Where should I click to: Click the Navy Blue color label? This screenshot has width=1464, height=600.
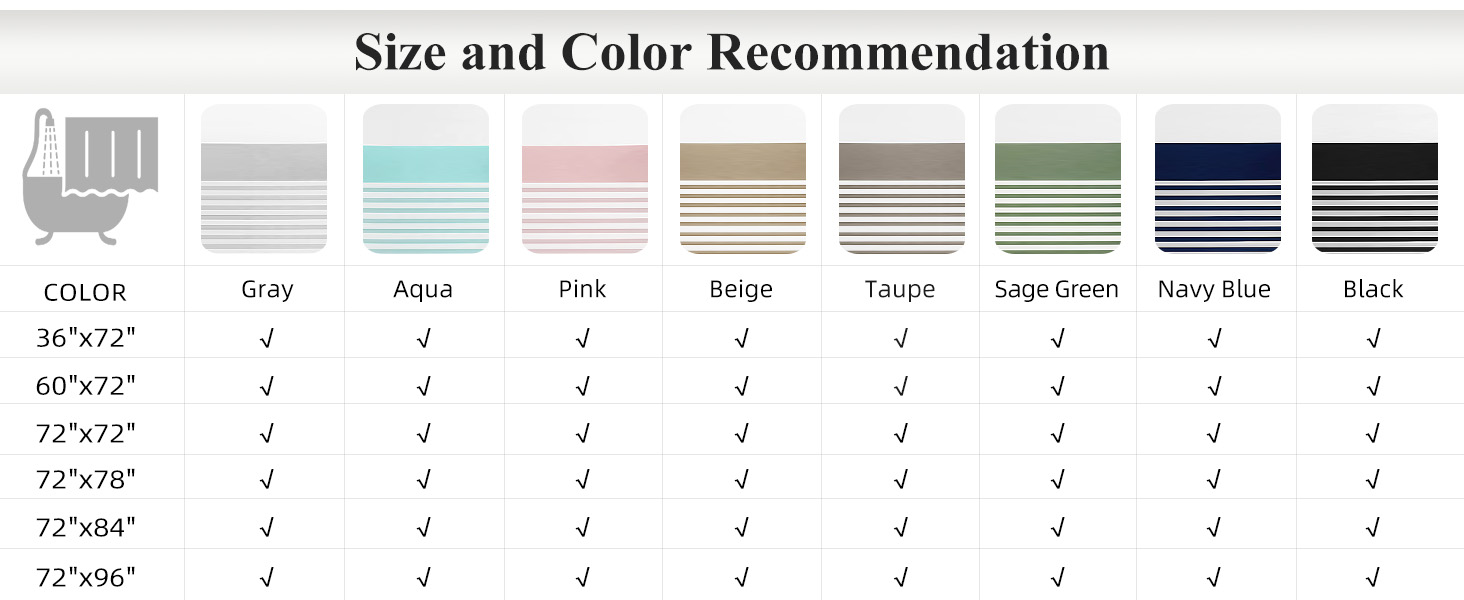pyautogui.click(x=1214, y=289)
